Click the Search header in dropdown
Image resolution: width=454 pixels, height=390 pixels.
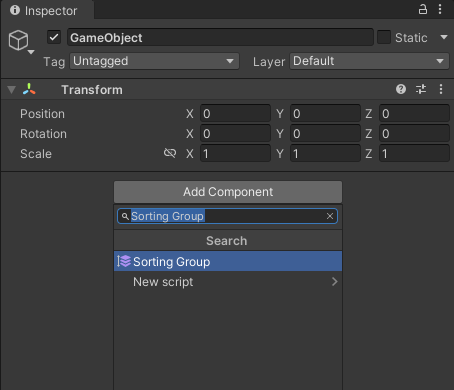(228, 241)
